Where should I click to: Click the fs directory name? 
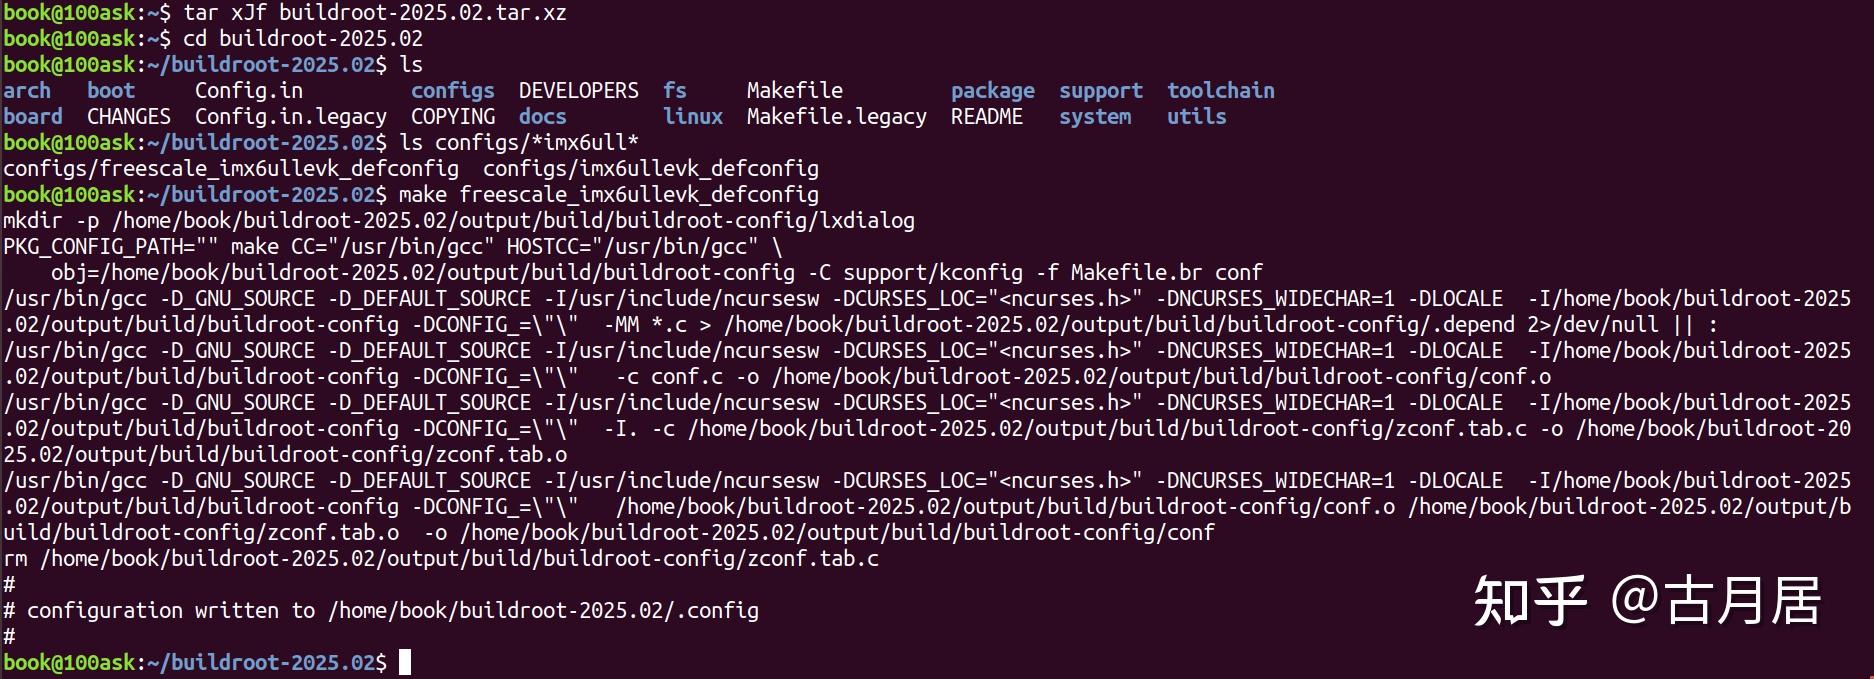(674, 91)
